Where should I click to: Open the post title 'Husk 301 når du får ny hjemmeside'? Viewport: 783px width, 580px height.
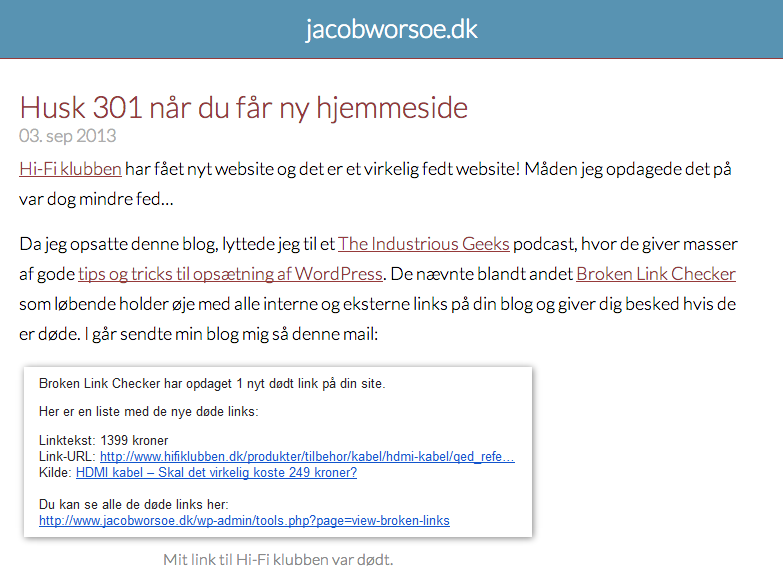click(x=244, y=107)
